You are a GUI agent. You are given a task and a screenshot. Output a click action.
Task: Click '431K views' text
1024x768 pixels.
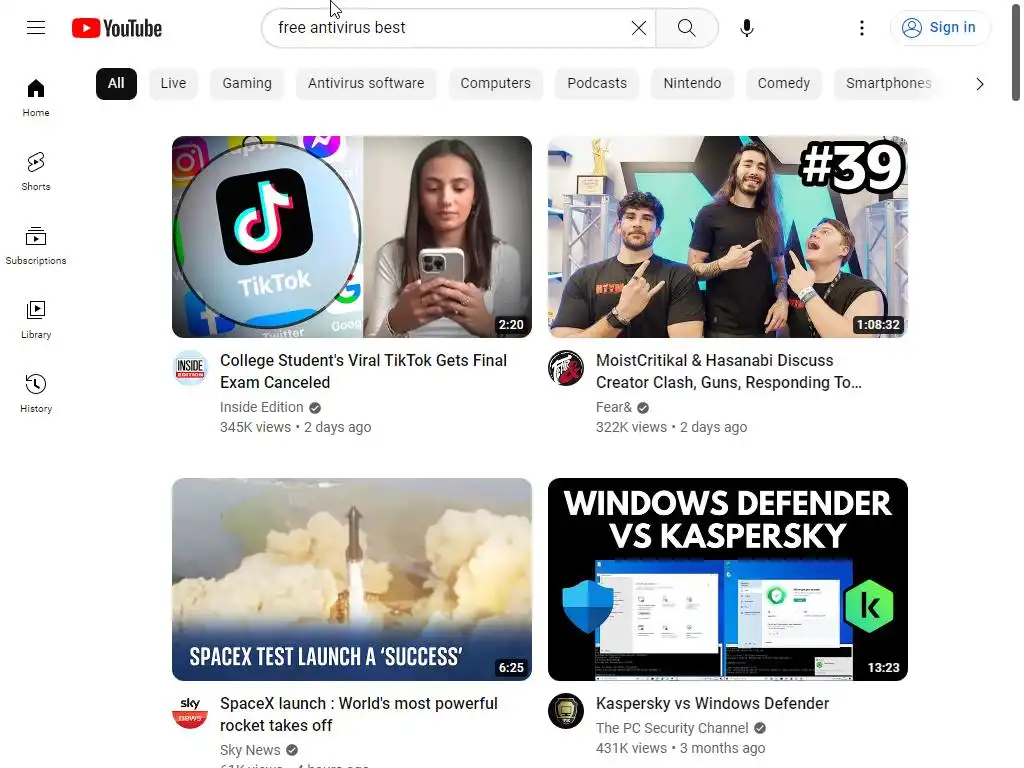click(x=631, y=748)
